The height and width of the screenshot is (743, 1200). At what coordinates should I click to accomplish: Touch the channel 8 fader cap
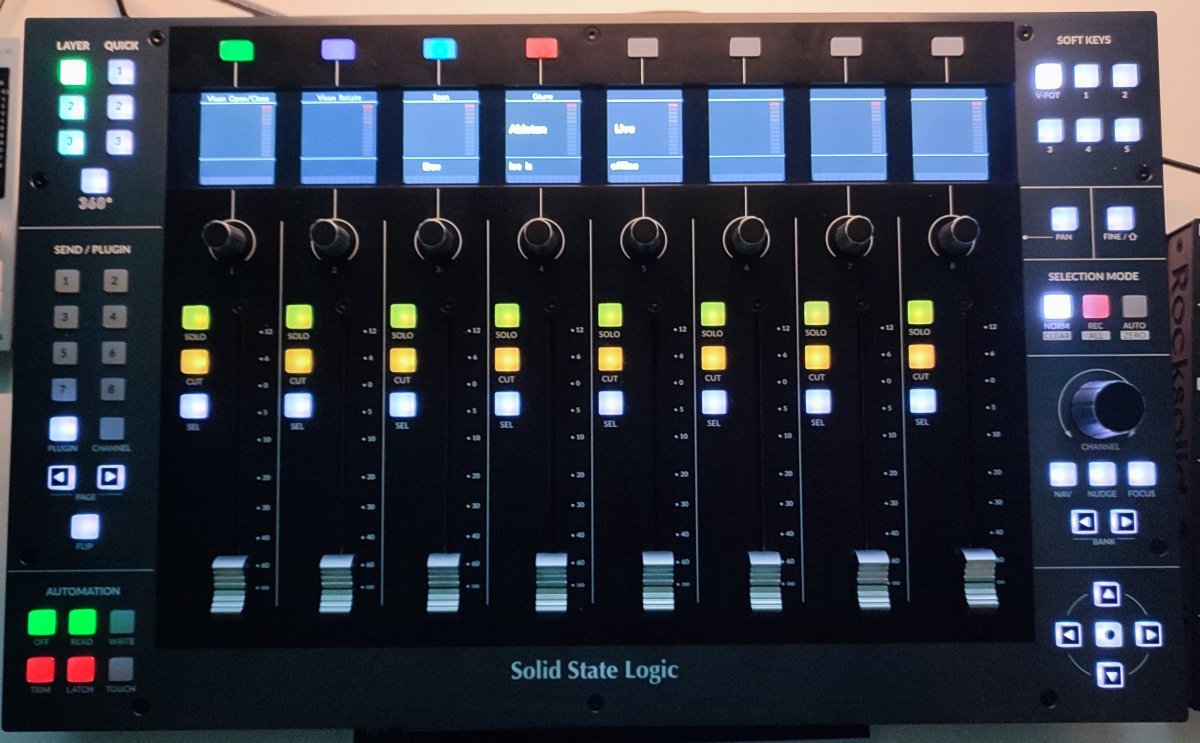(980, 577)
